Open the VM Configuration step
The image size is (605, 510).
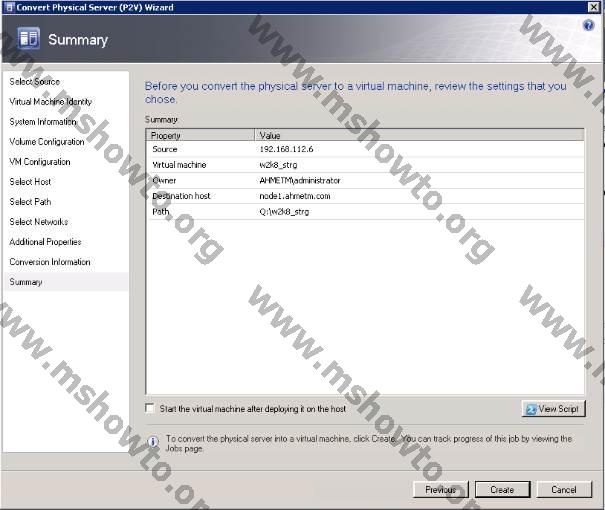pos(40,162)
